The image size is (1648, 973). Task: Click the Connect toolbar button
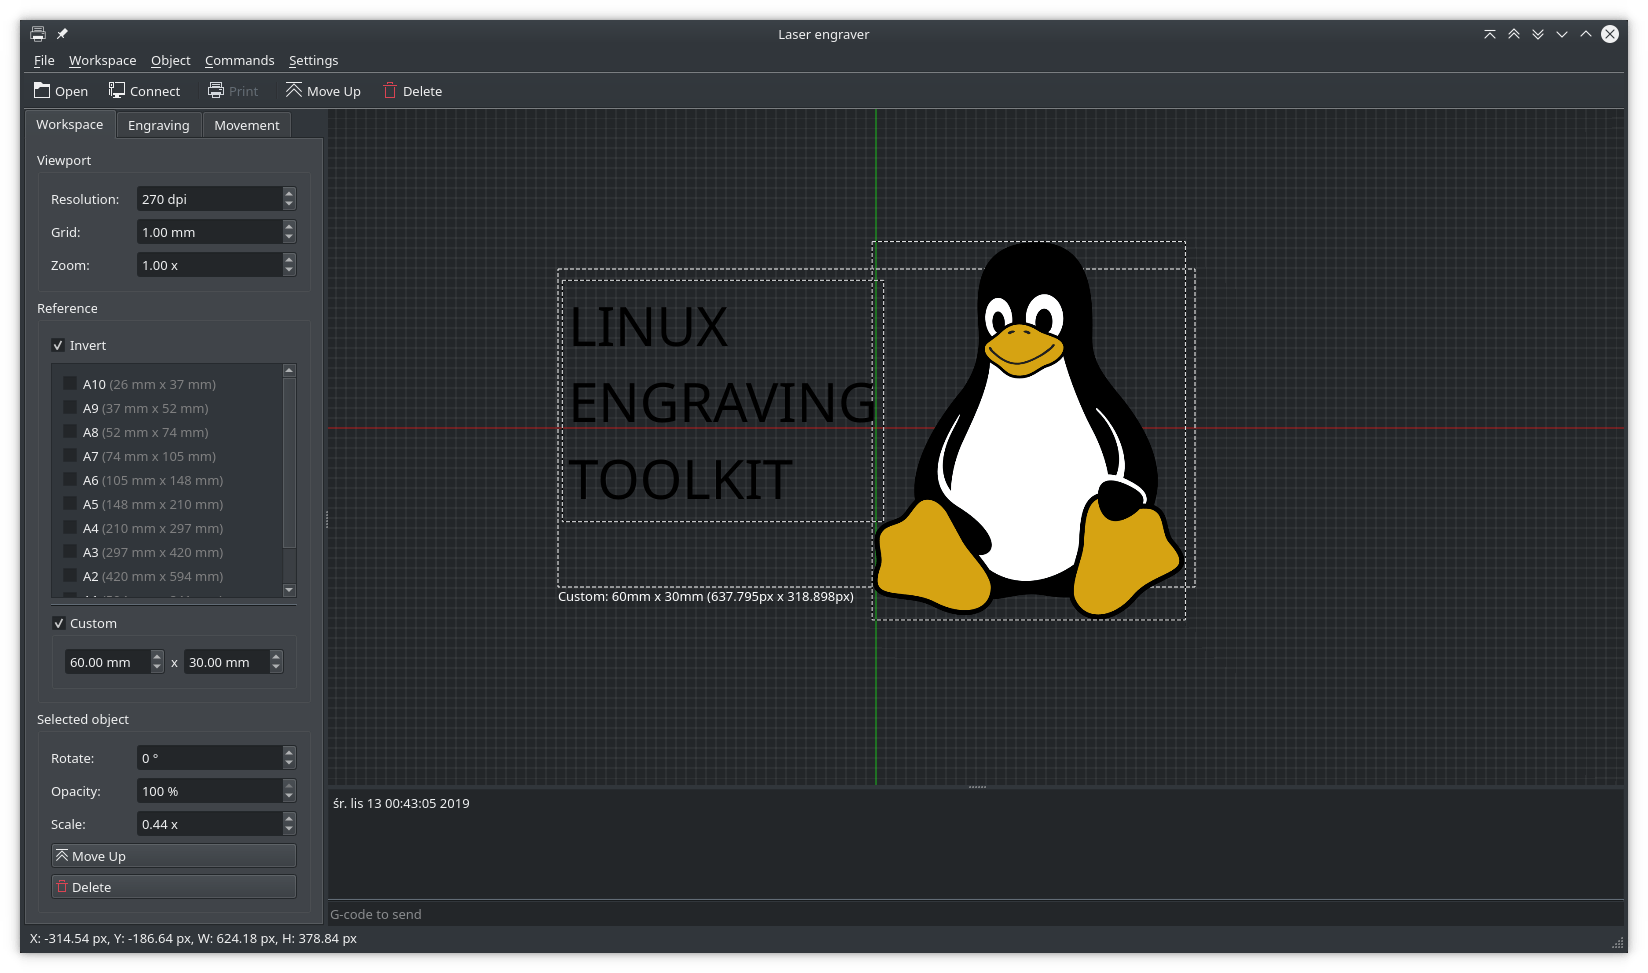coord(145,91)
